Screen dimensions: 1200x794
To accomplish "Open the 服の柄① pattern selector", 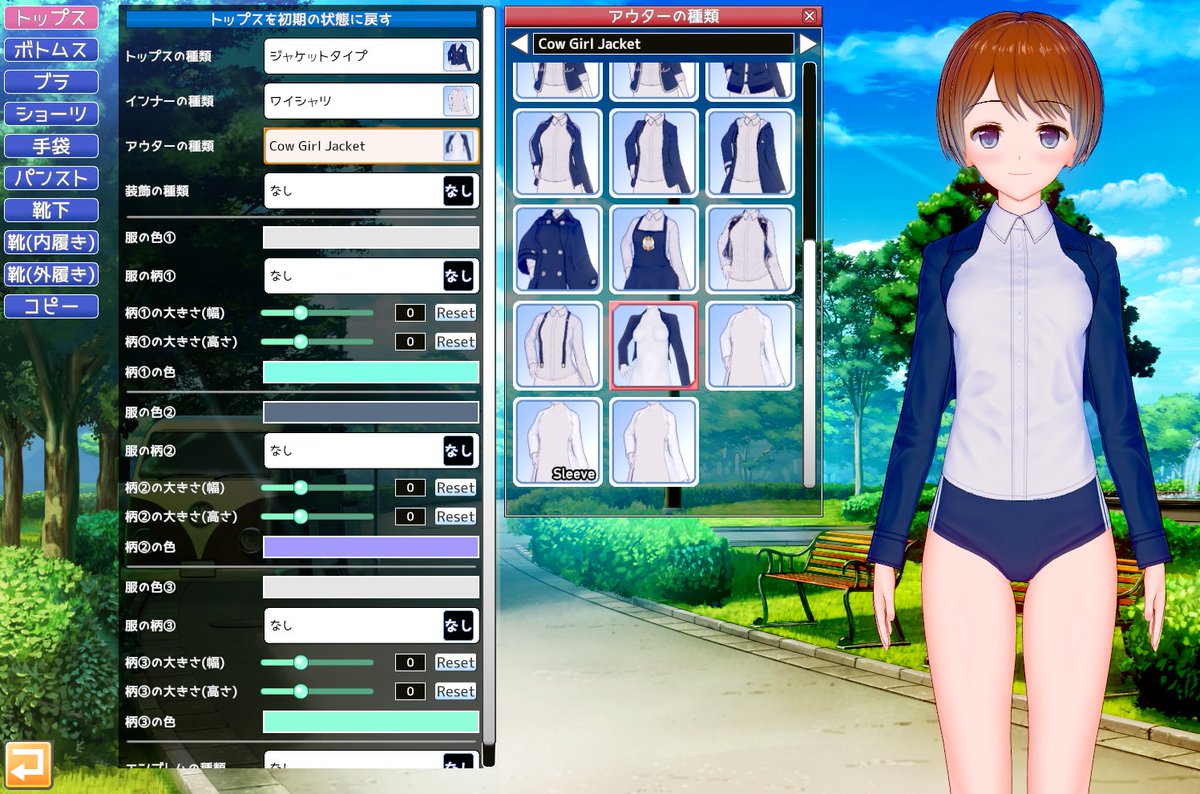I will click(x=371, y=275).
